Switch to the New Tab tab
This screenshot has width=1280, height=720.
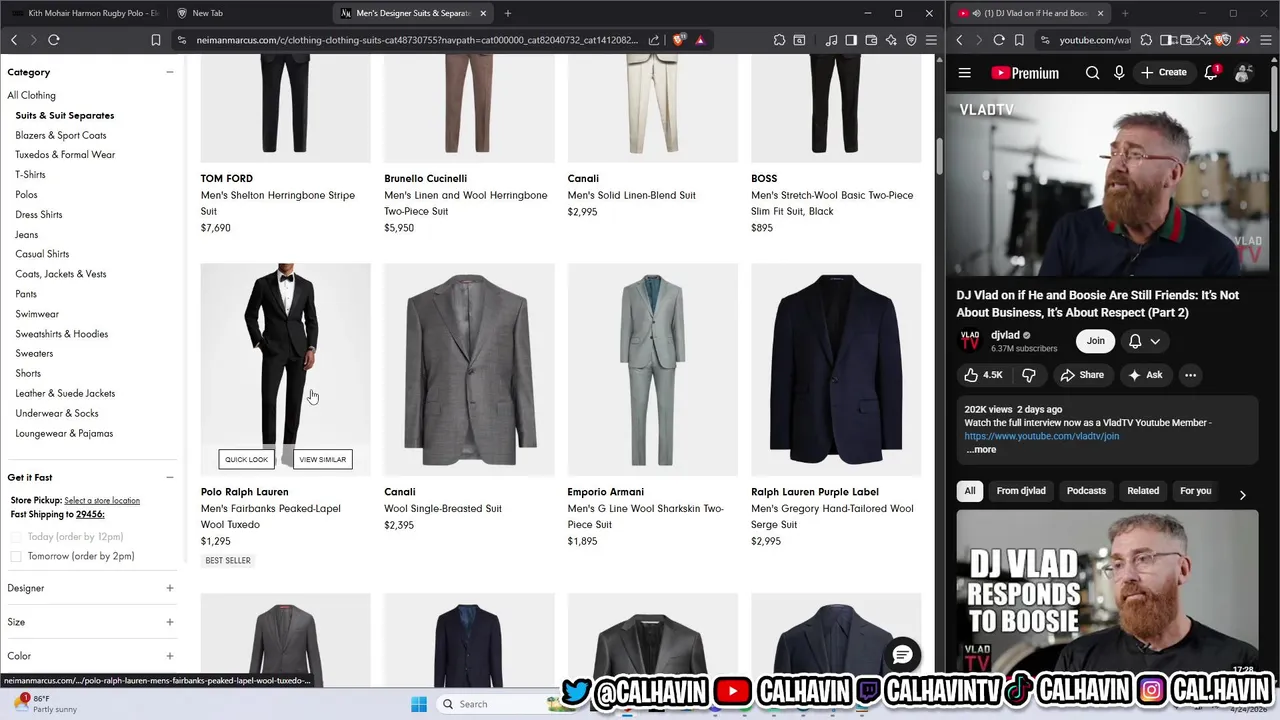point(207,13)
